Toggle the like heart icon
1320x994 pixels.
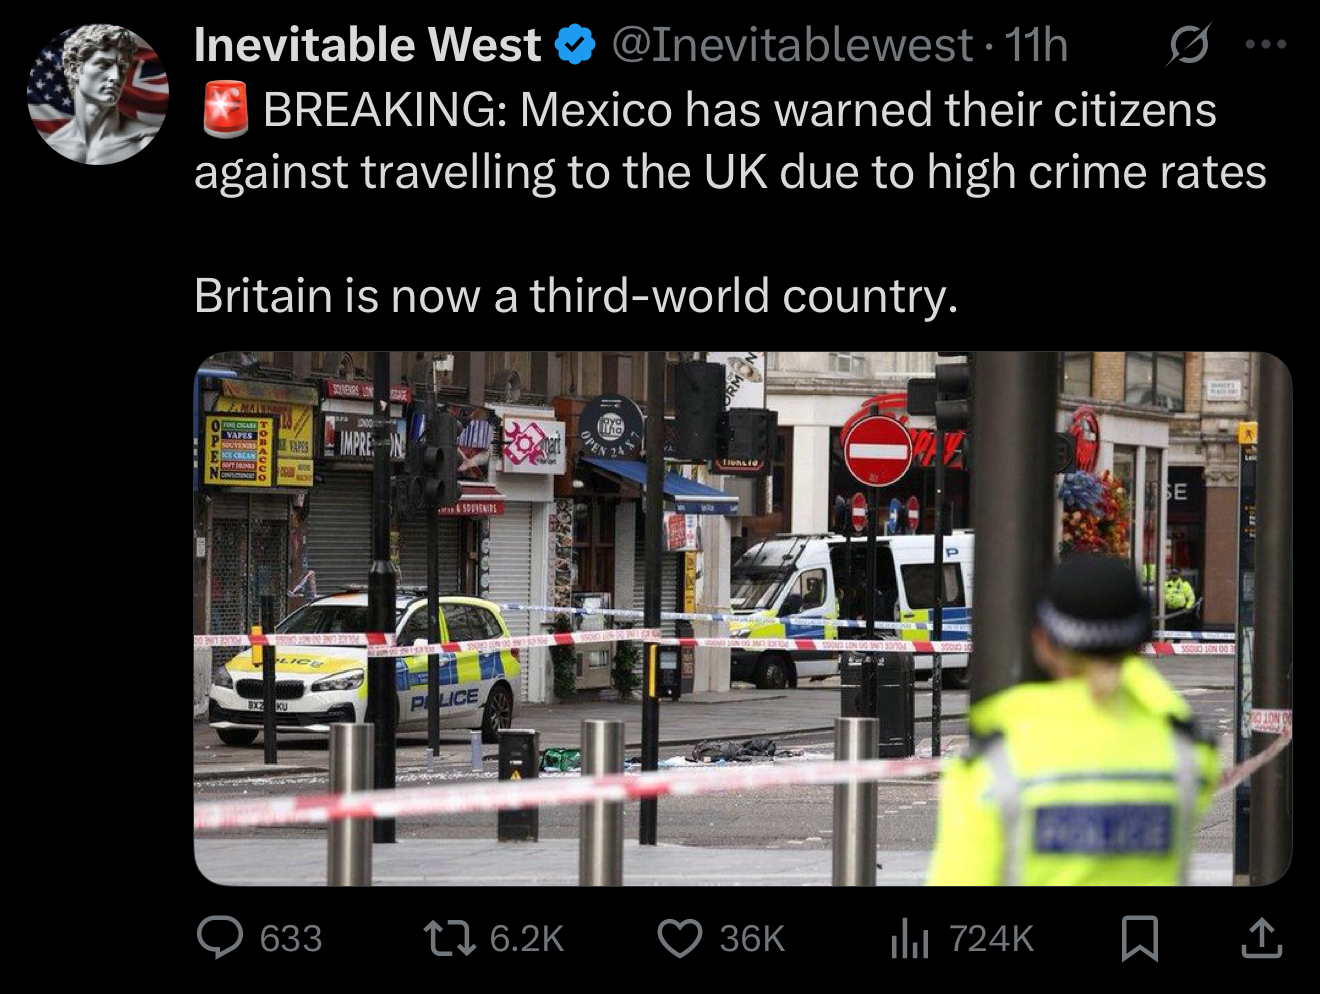[680, 938]
